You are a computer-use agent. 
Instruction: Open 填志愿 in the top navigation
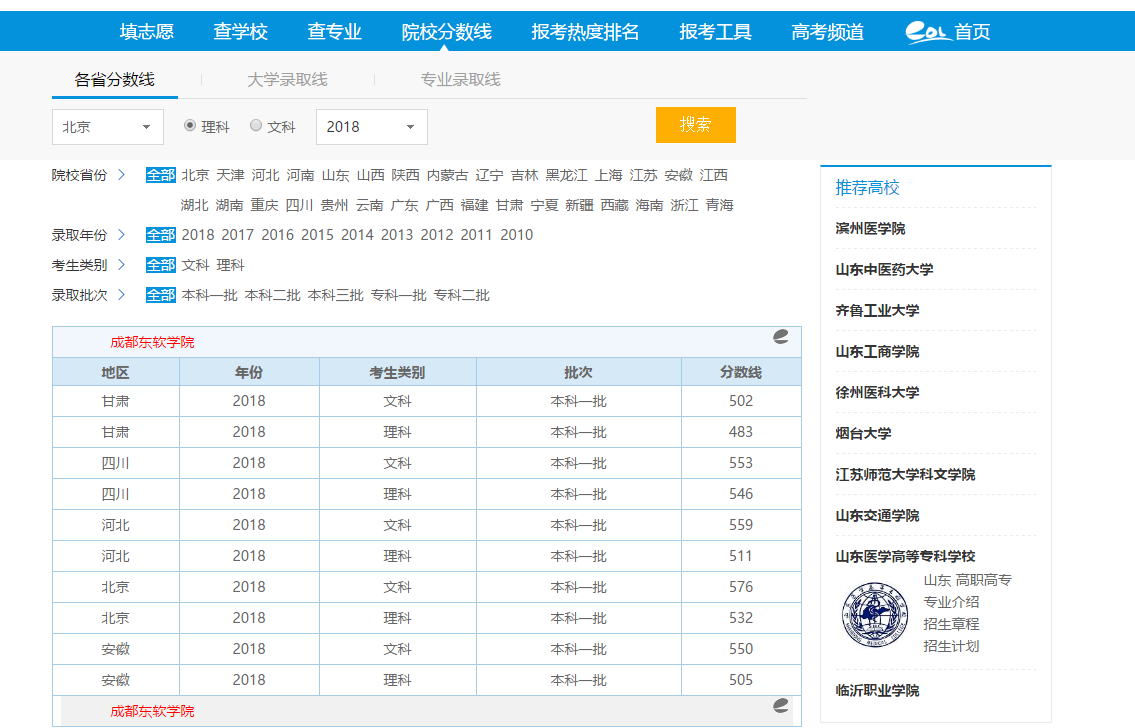tap(147, 32)
